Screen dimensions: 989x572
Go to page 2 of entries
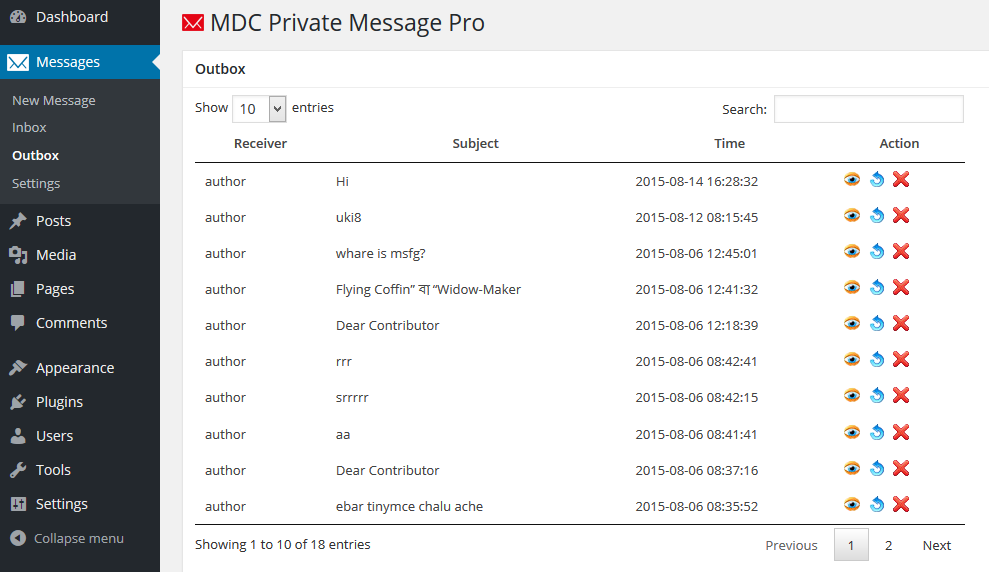(x=888, y=545)
